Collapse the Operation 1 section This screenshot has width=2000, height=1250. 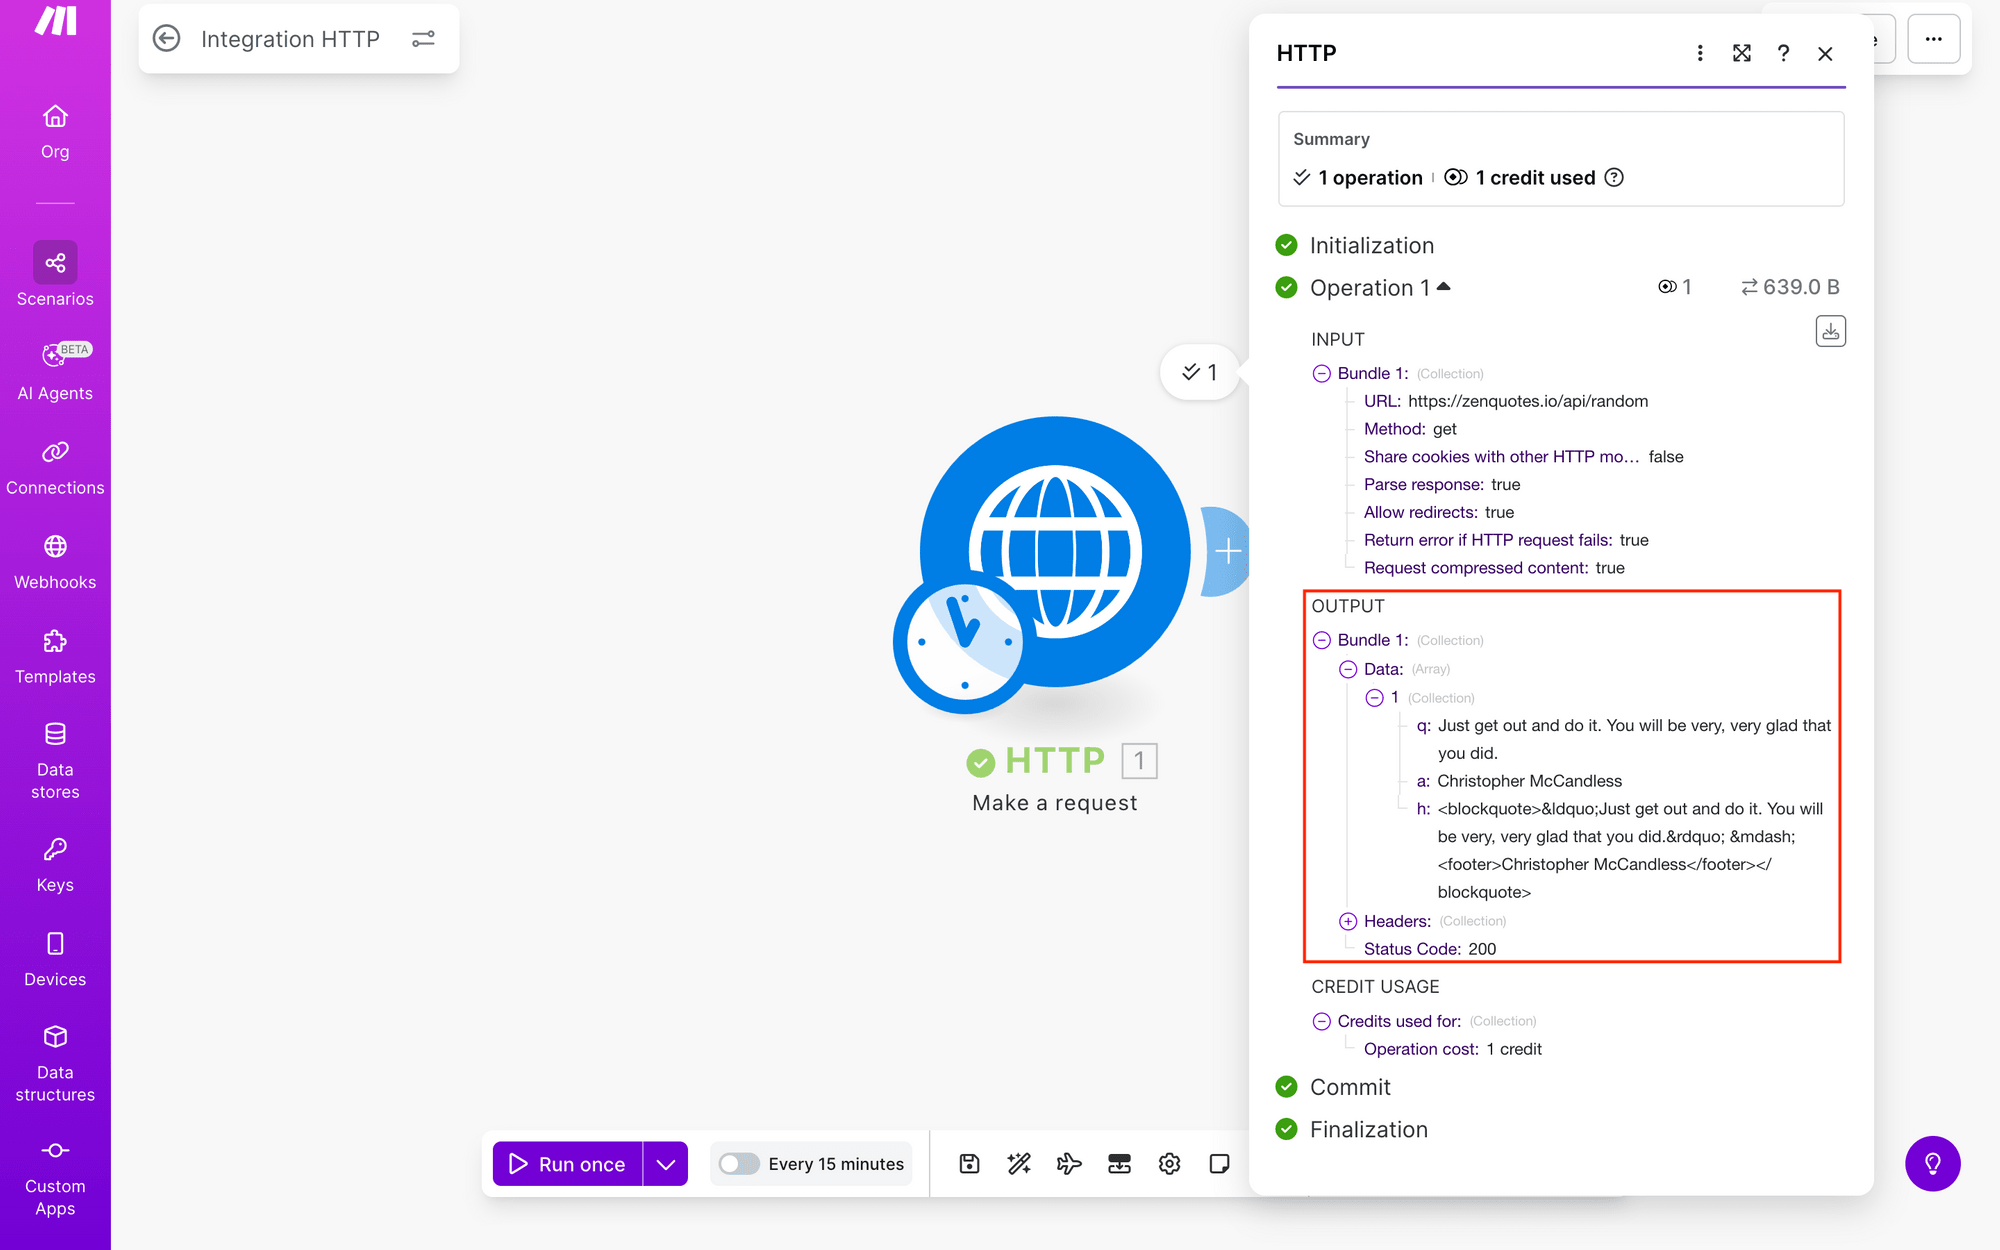tap(1443, 287)
